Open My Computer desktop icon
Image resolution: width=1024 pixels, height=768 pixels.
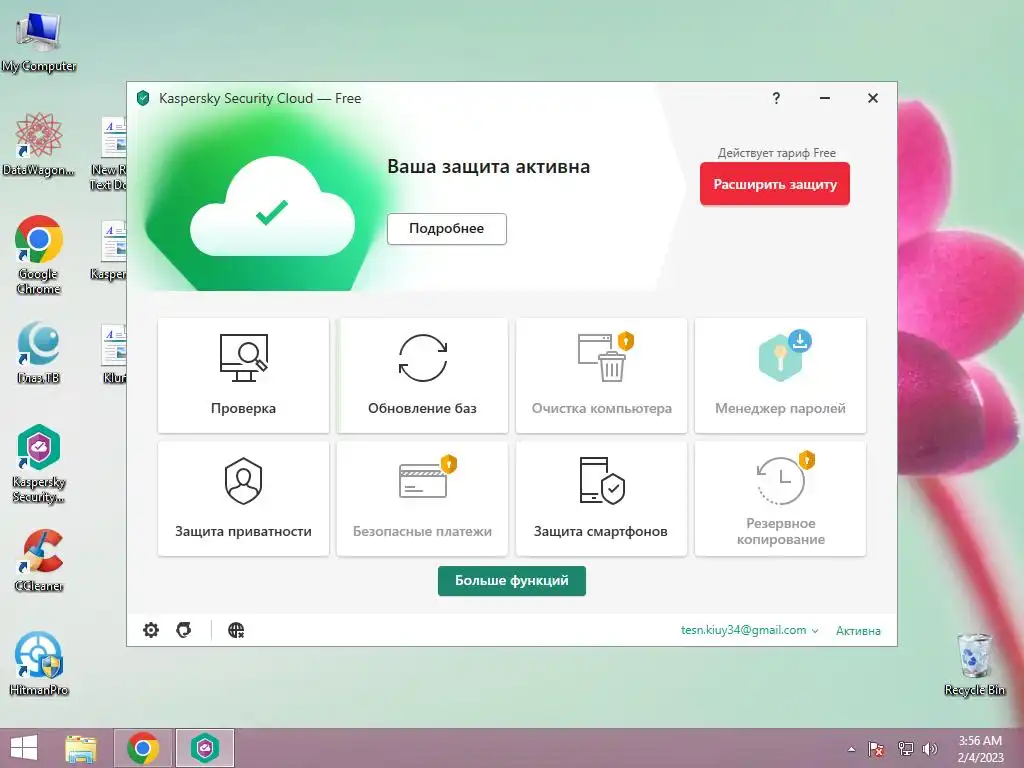tap(39, 42)
